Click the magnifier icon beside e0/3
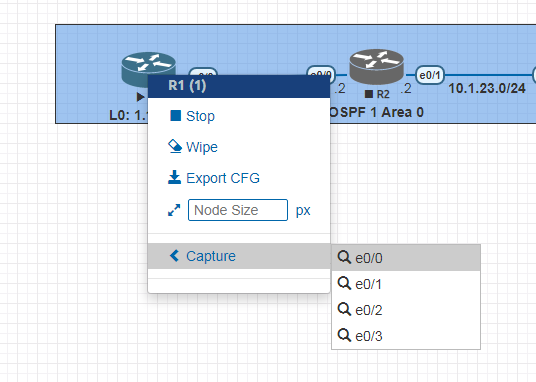The height and width of the screenshot is (382, 536). pyautogui.click(x=344, y=335)
